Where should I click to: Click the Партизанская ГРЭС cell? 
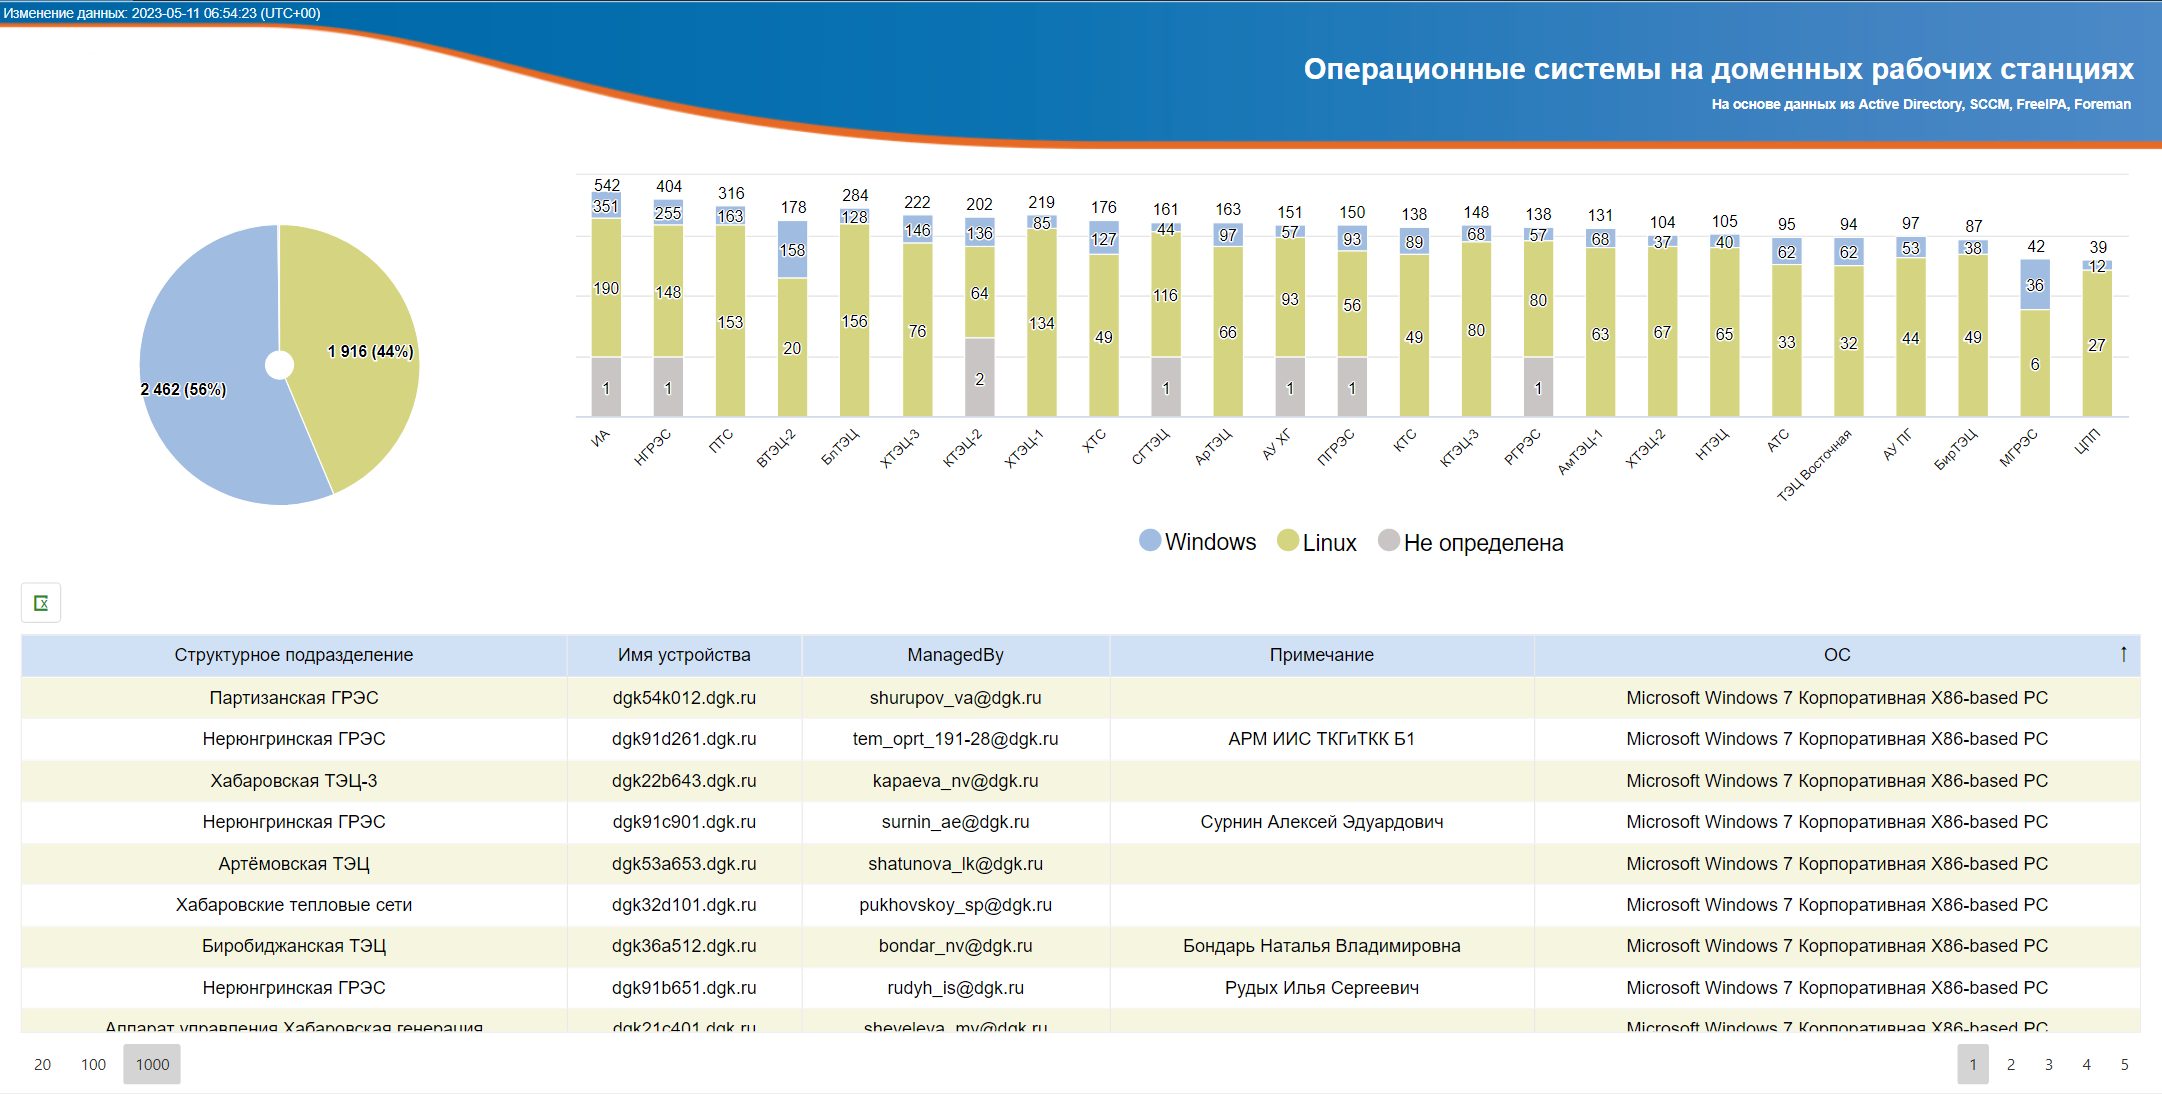pyautogui.click(x=294, y=698)
